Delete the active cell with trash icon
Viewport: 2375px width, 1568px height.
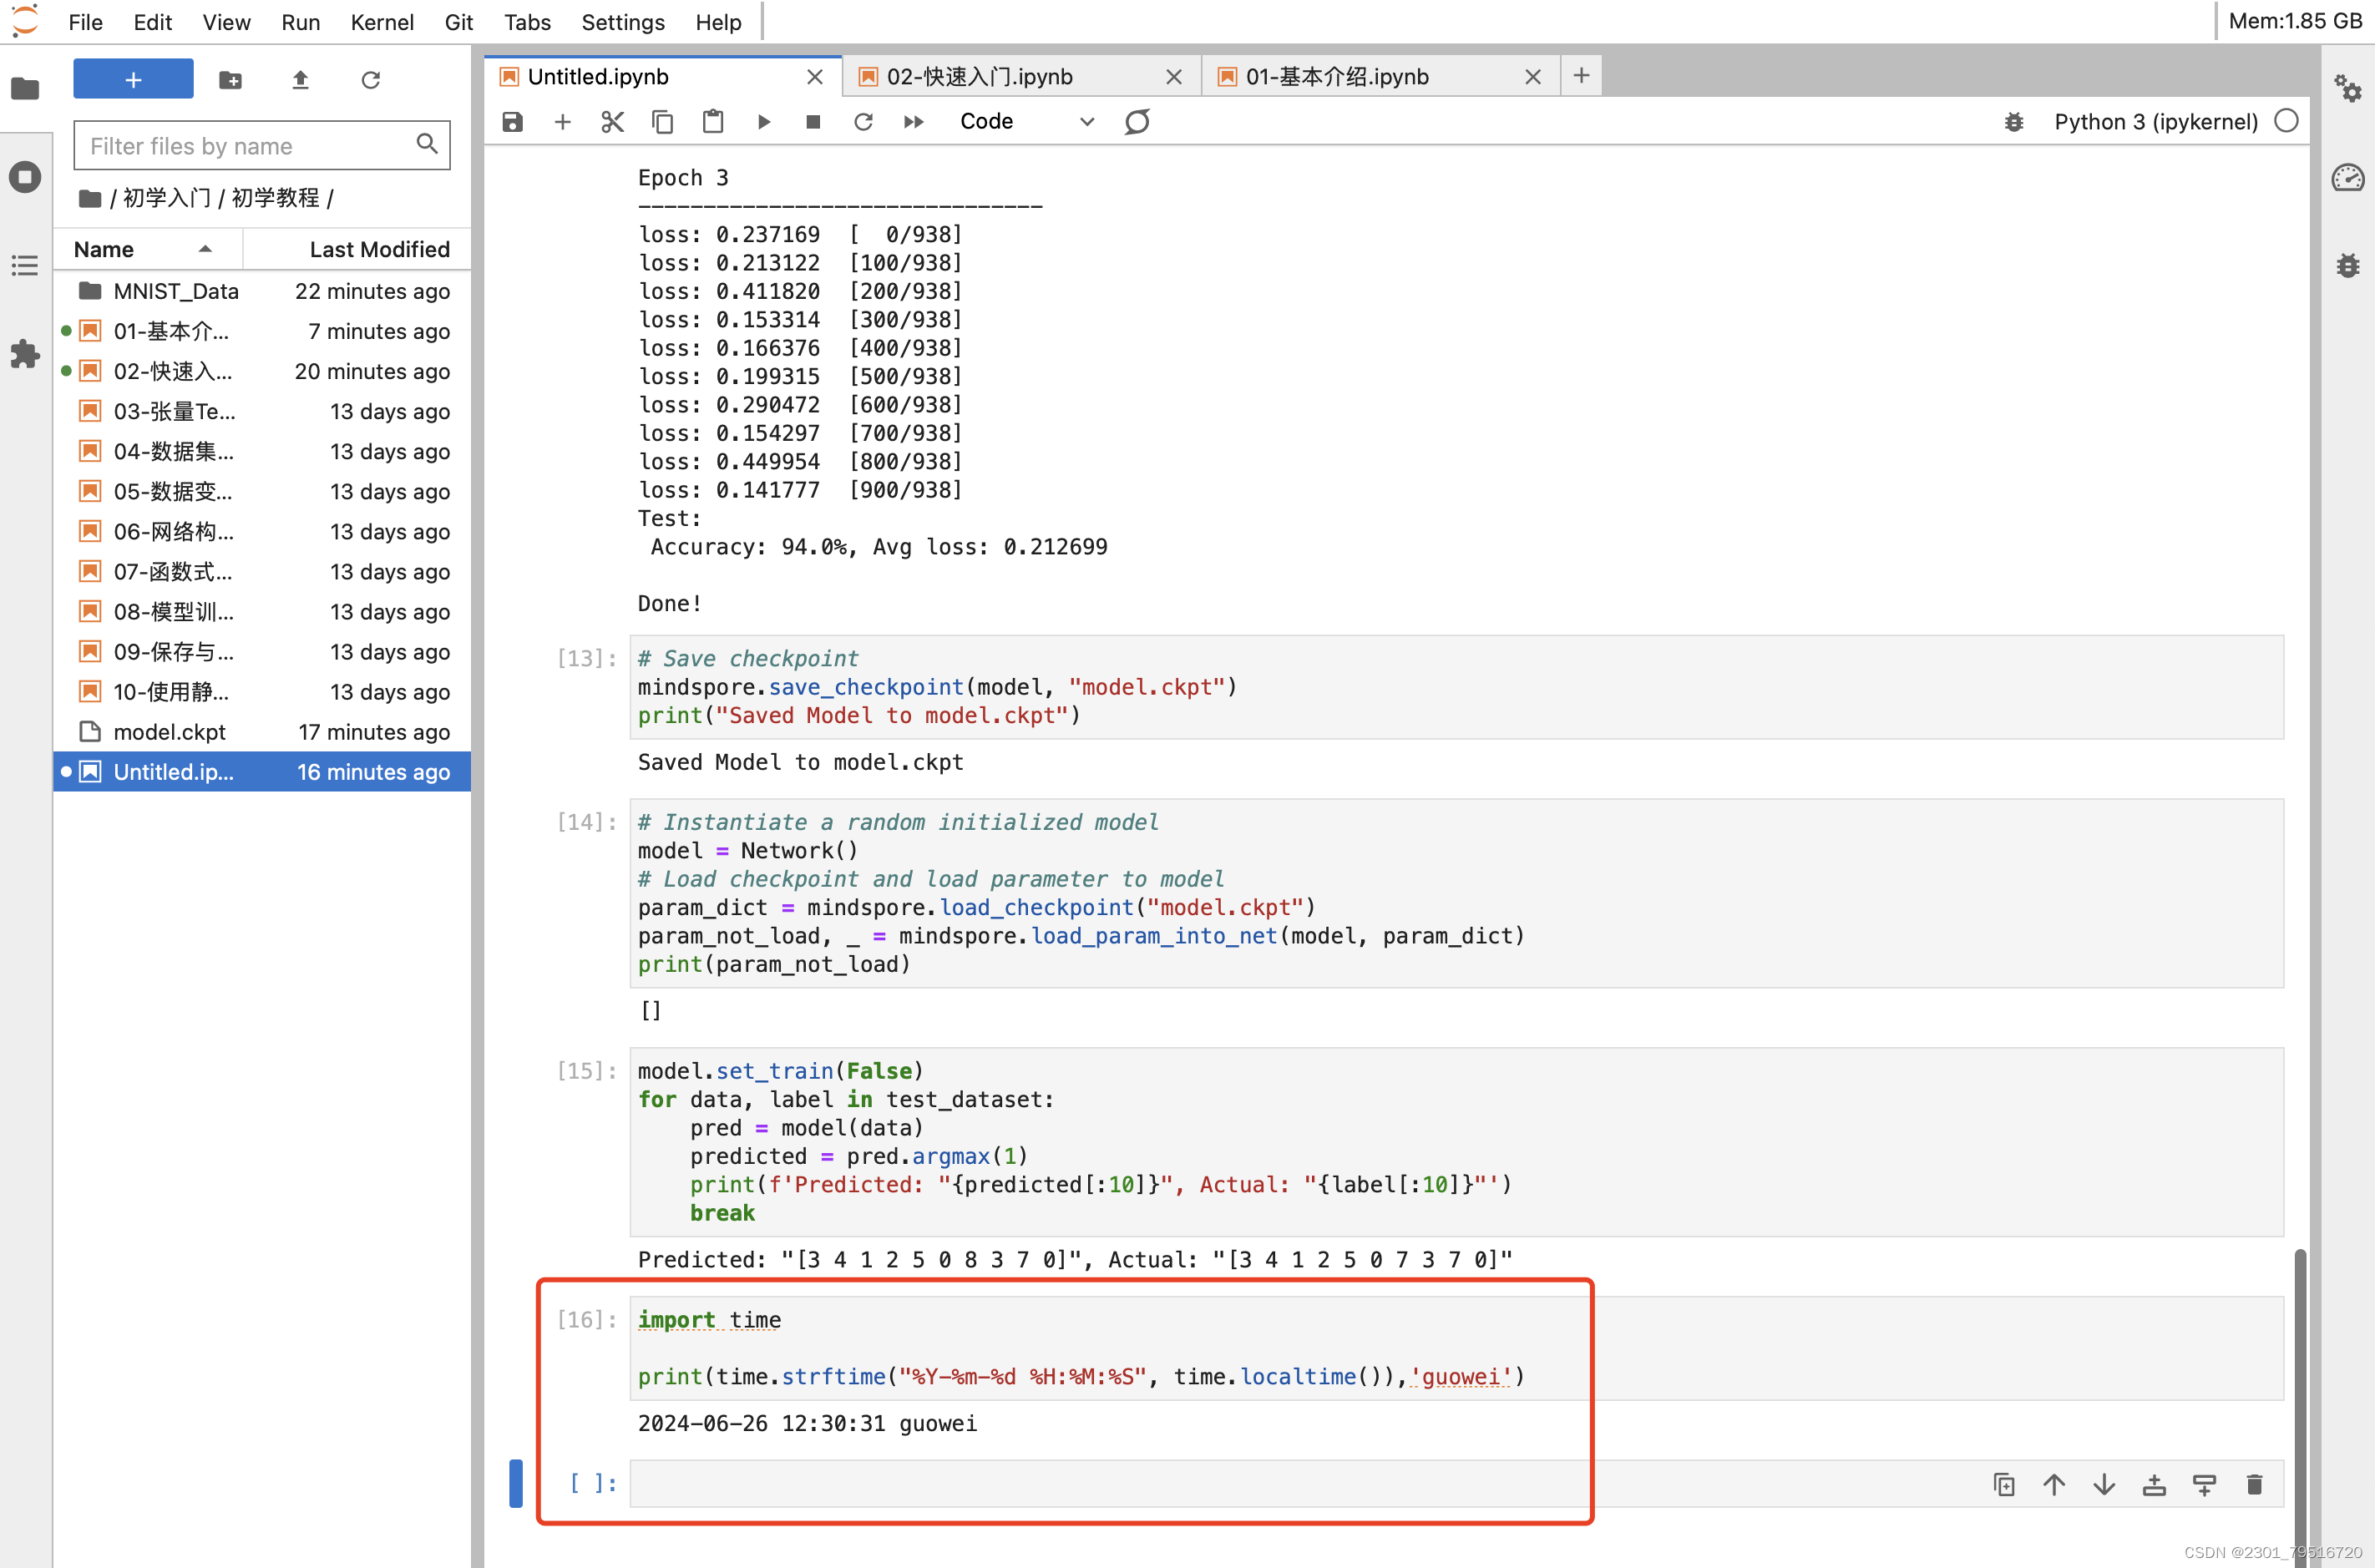point(2254,1484)
